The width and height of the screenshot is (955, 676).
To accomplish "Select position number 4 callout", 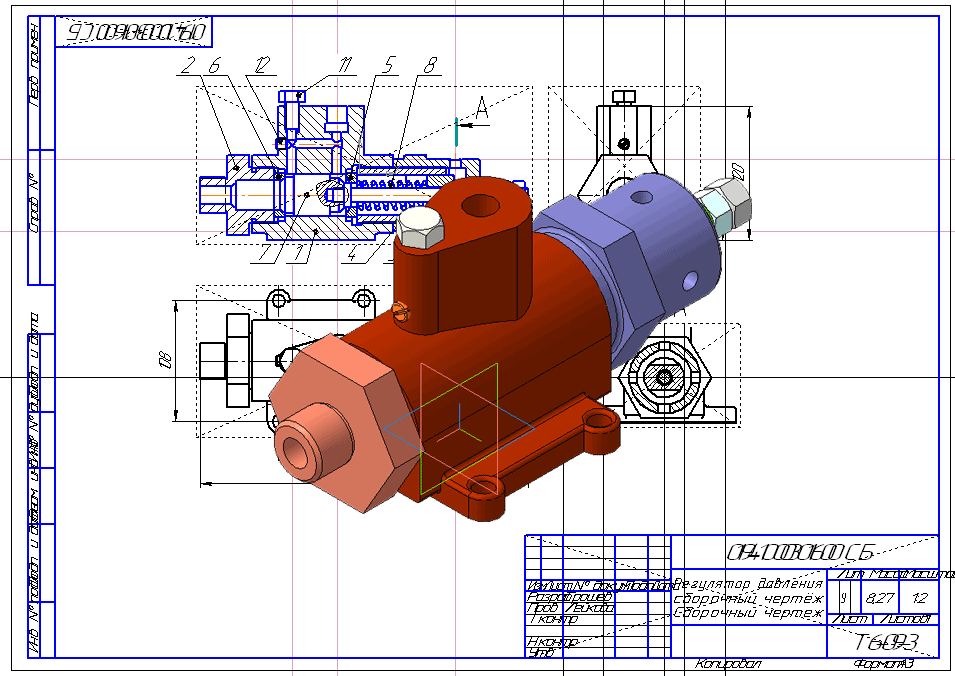I will pos(351,253).
